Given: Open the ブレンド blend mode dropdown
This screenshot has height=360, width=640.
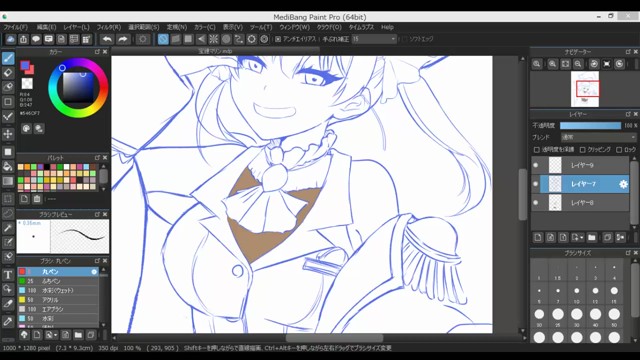Looking at the screenshot, I should (x=598, y=137).
